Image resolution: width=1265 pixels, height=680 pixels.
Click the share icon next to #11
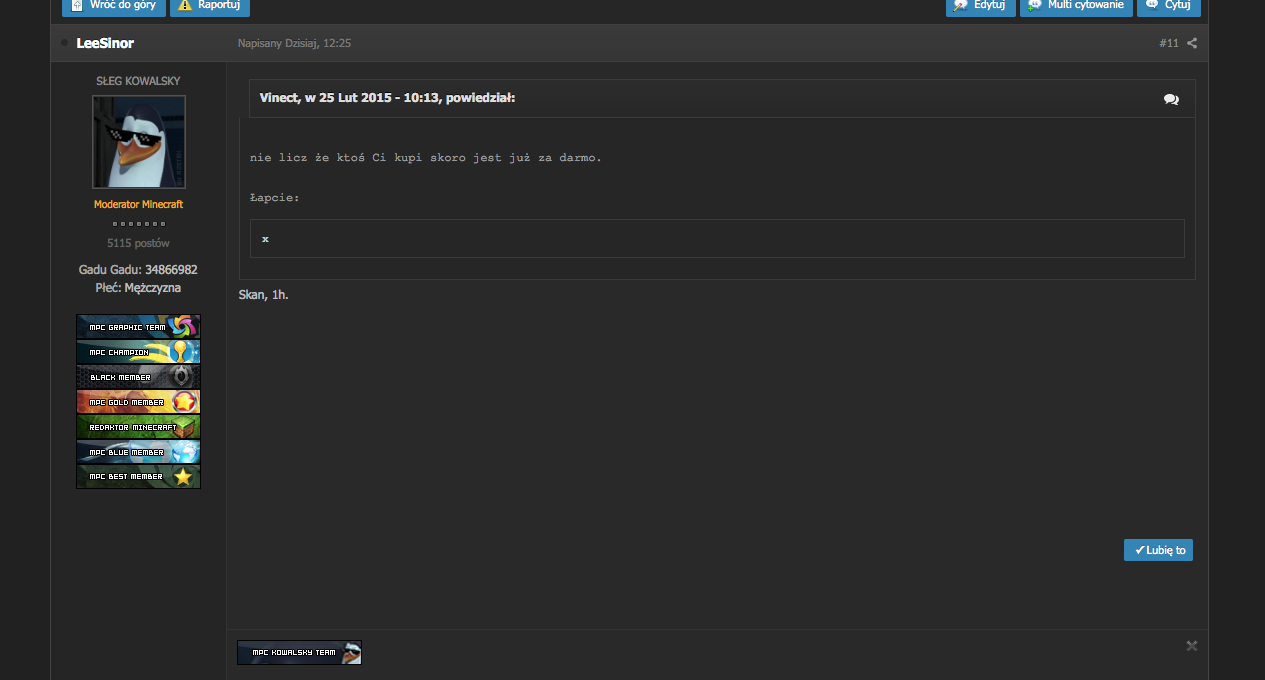tap(1192, 43)
